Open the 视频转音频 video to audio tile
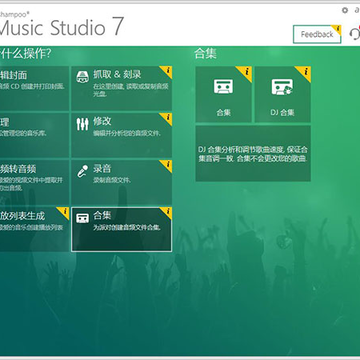Image resolution: width=360 pixels, height=360 pixels. click(x=34, y=182)
